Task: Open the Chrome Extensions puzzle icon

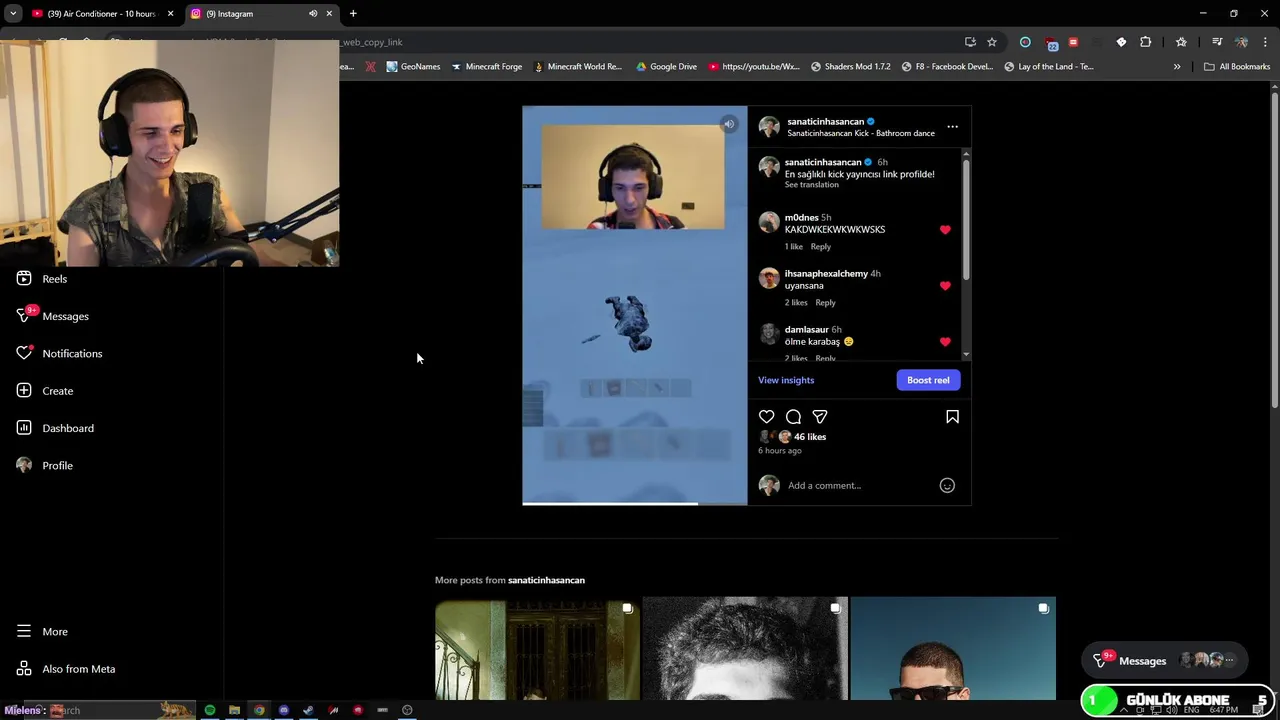Action: tap(1146, 42)
